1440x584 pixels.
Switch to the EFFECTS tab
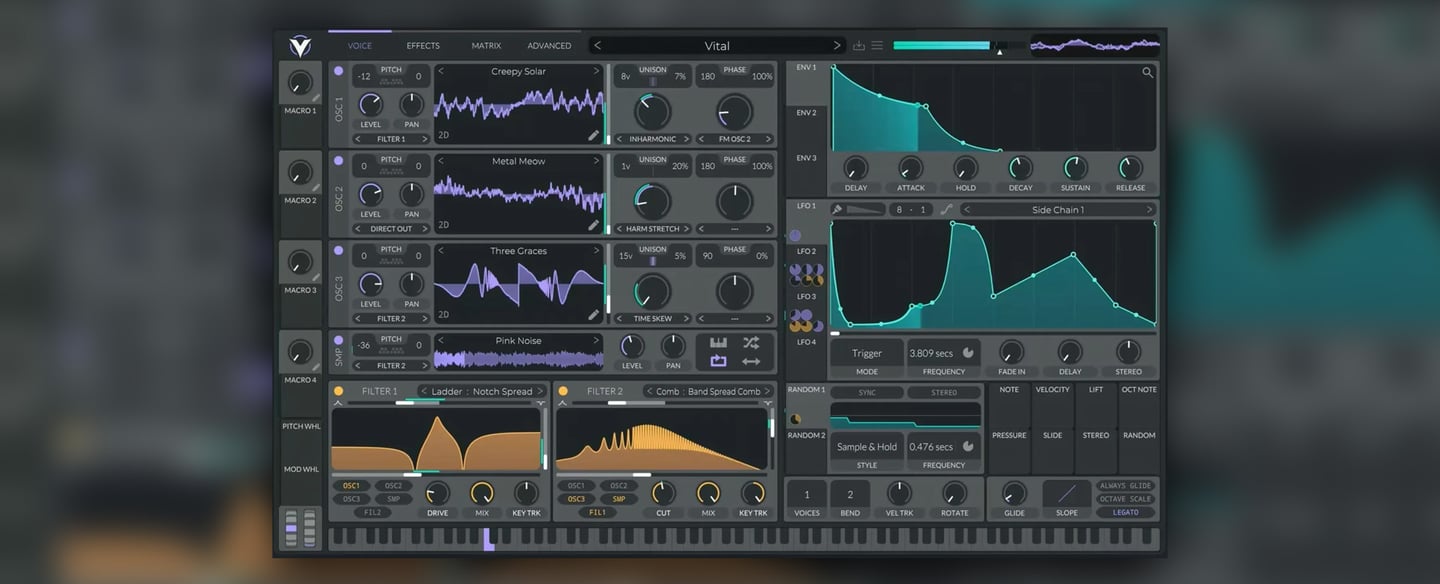[423, 46]
